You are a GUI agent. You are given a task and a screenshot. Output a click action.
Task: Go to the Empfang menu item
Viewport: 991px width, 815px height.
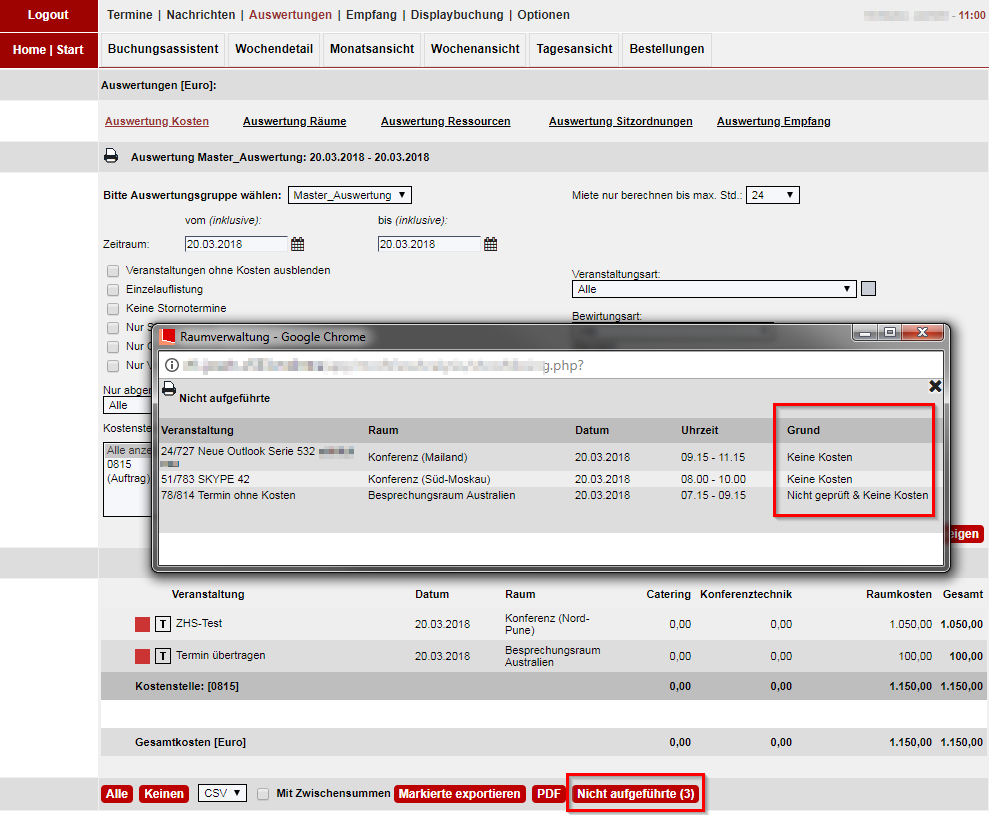[x=372, y=15]
